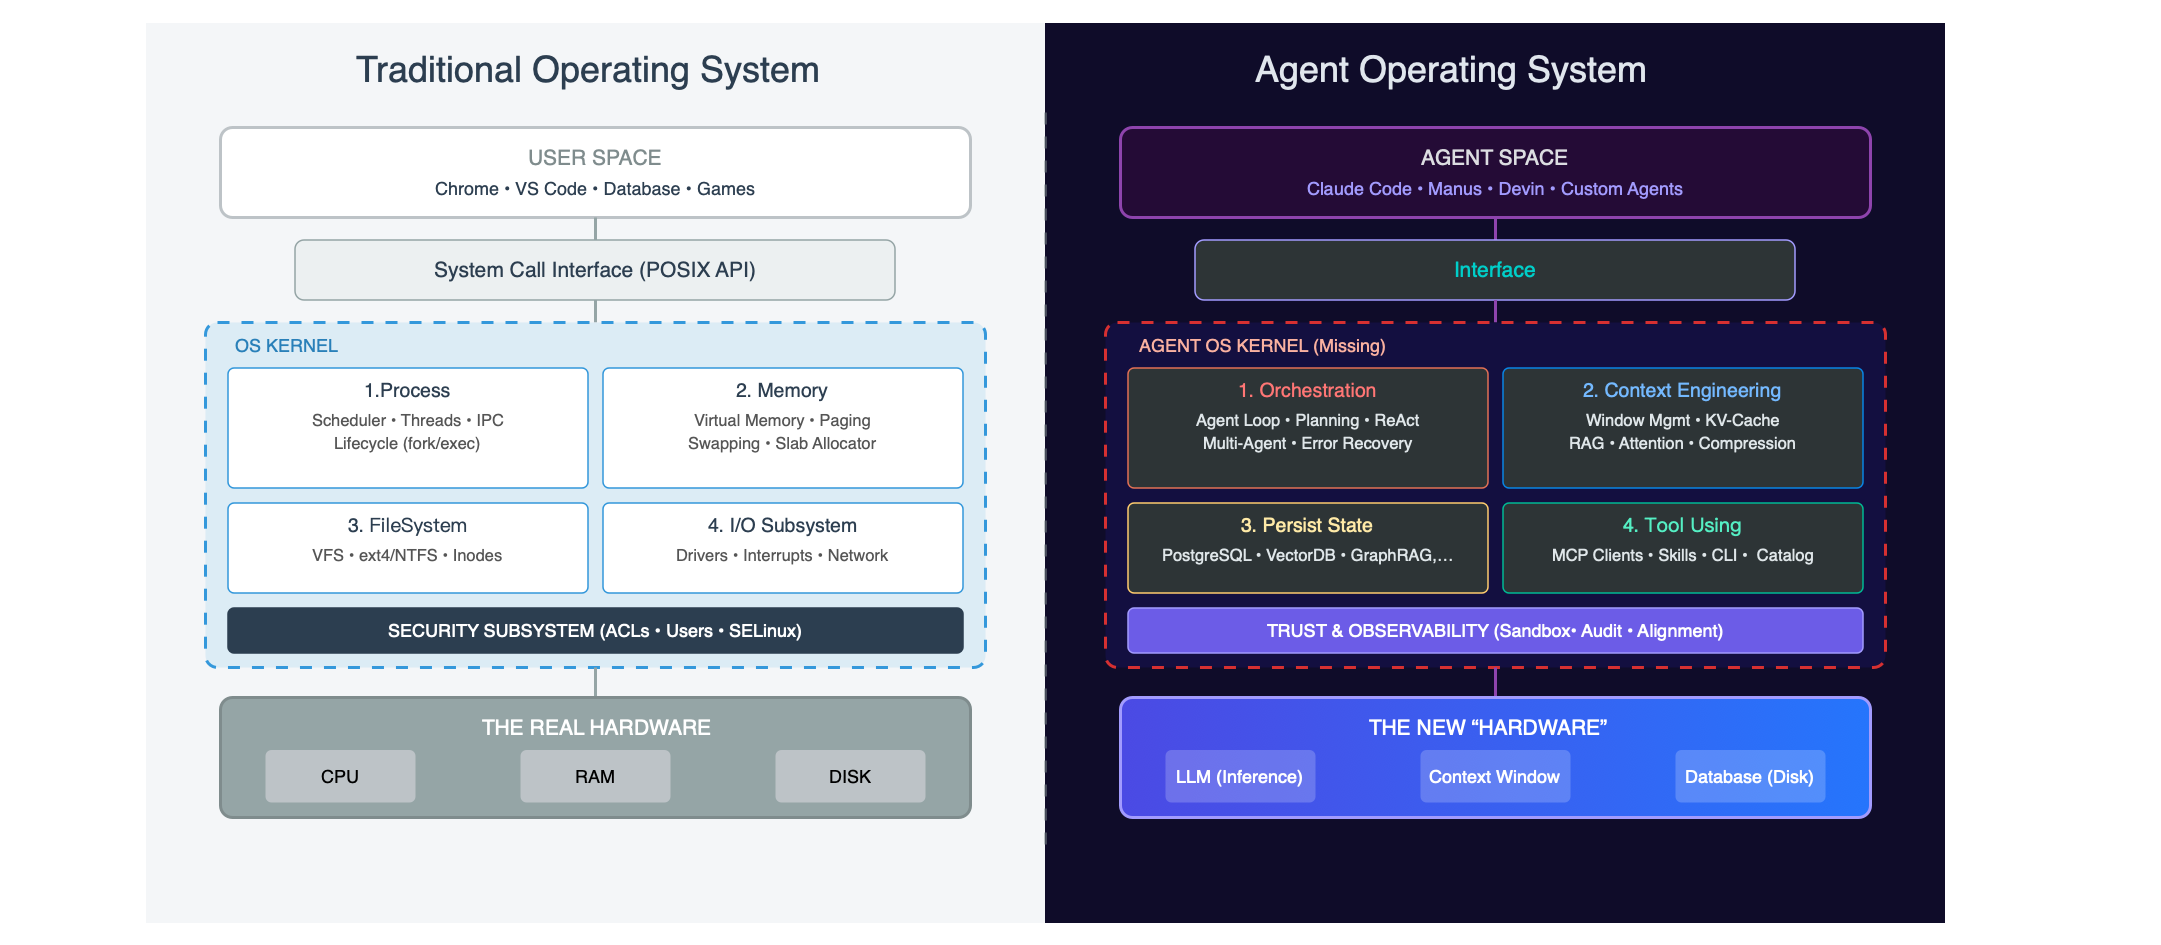Click the LLM (Inference) block
Screen dimensions: 2161x945
pyautogui.click(x=1240, y=776)
